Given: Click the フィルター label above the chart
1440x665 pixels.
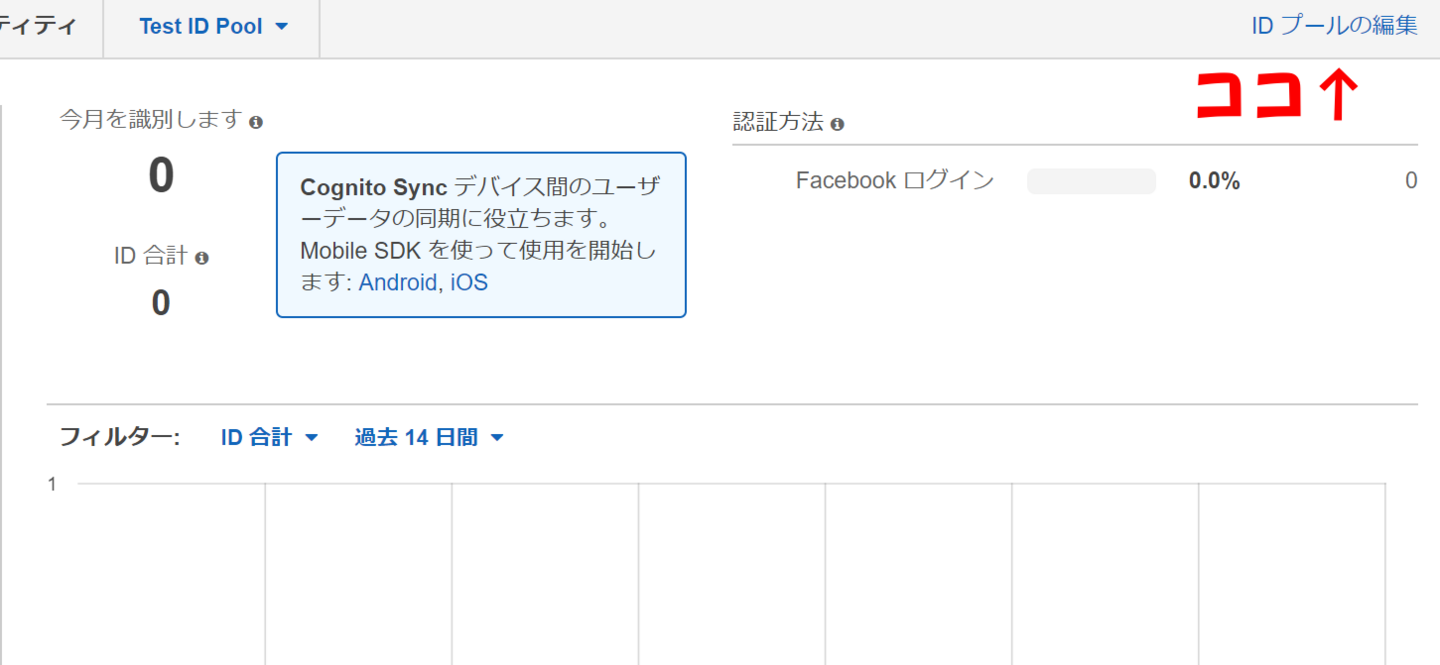Looking at the screenshot, I should 119,437.
